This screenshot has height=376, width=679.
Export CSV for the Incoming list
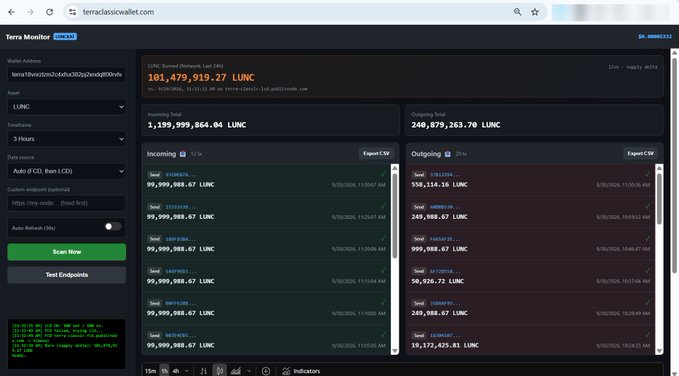(x=376, y=153)
